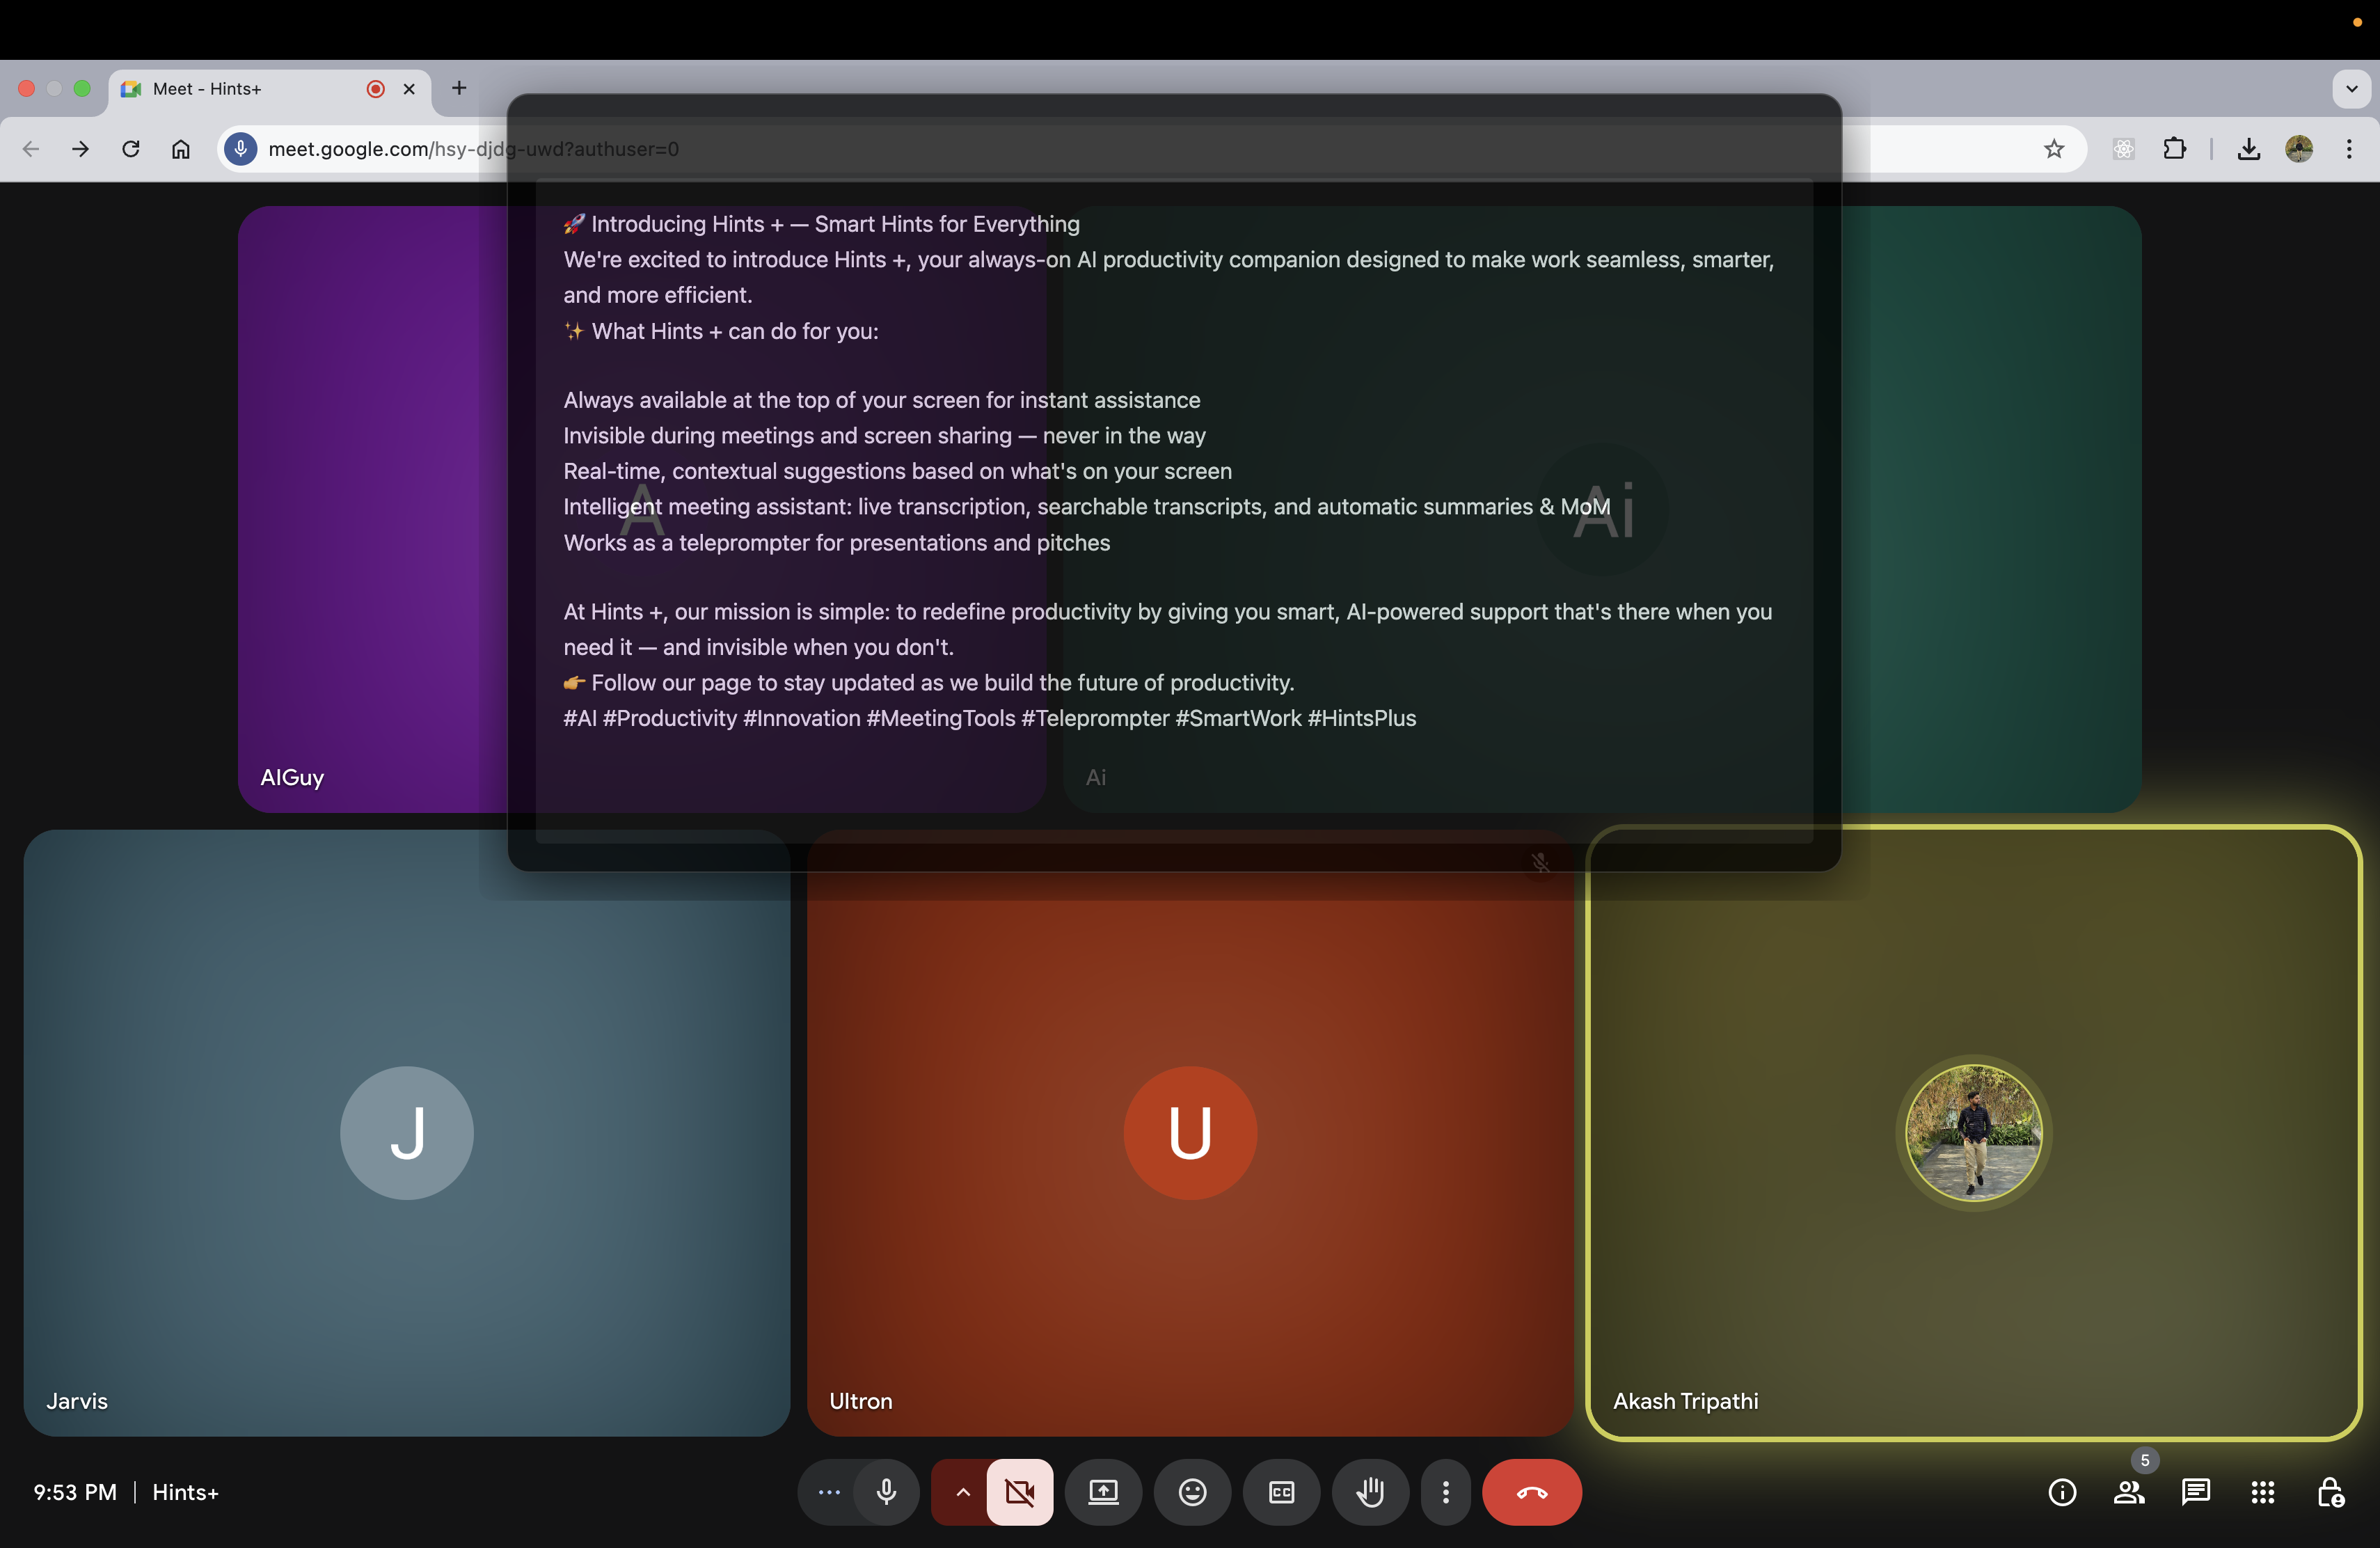Viewport: 2380px width, 1548px height.
Task: Click the Ultron name label
Action: click(x=860, y=1401)
